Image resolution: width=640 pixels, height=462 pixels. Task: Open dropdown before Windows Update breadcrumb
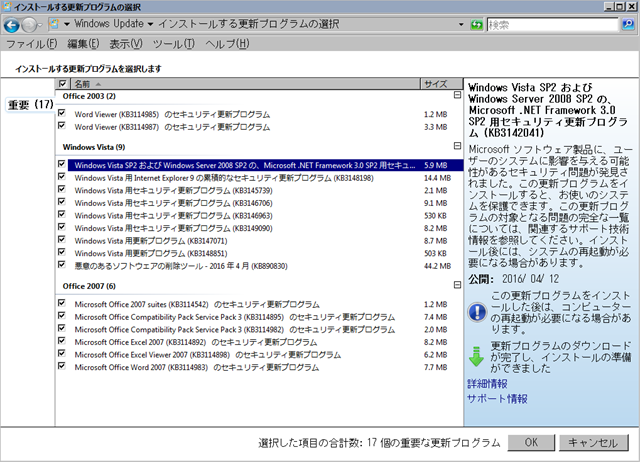point(67,24)
